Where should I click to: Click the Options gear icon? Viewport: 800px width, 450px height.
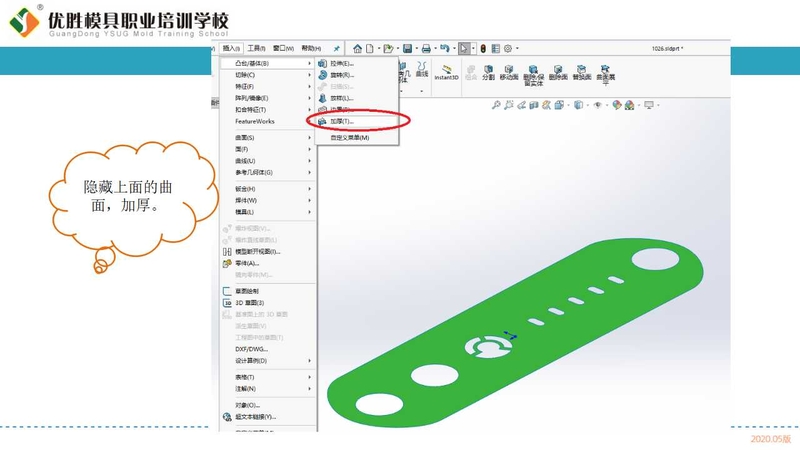click(508, 48)
